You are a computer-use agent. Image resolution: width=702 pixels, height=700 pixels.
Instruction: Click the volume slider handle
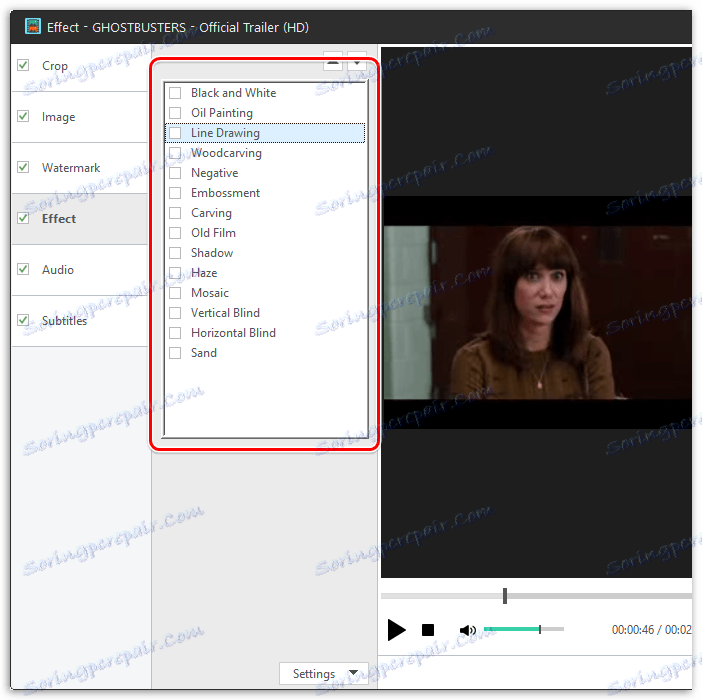tap(540, 629)
